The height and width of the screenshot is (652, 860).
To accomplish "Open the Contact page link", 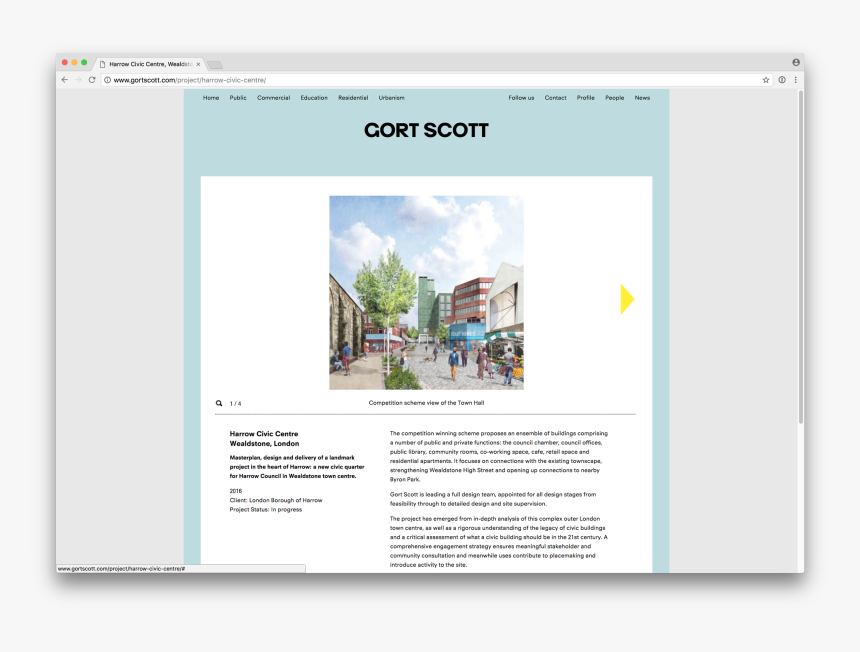I will 555,98.
